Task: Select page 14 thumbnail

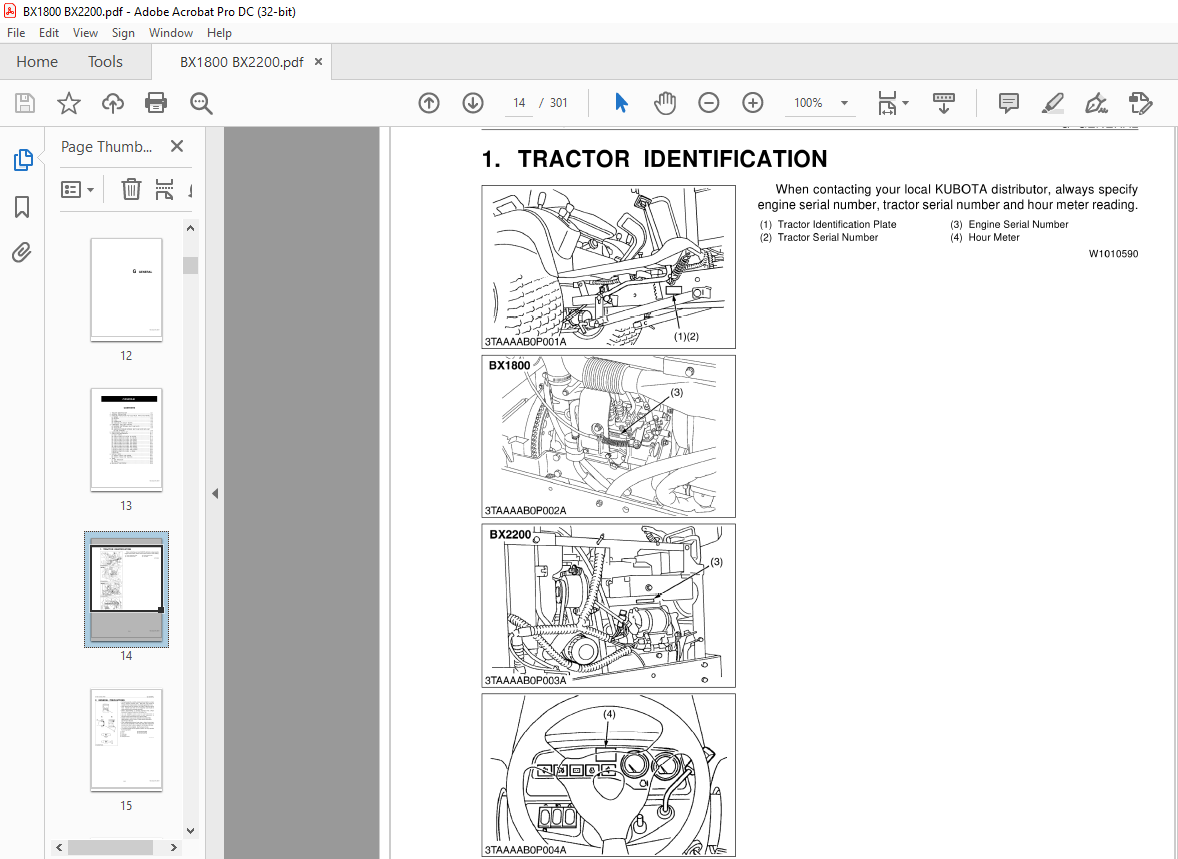Action: click(126, 589)
